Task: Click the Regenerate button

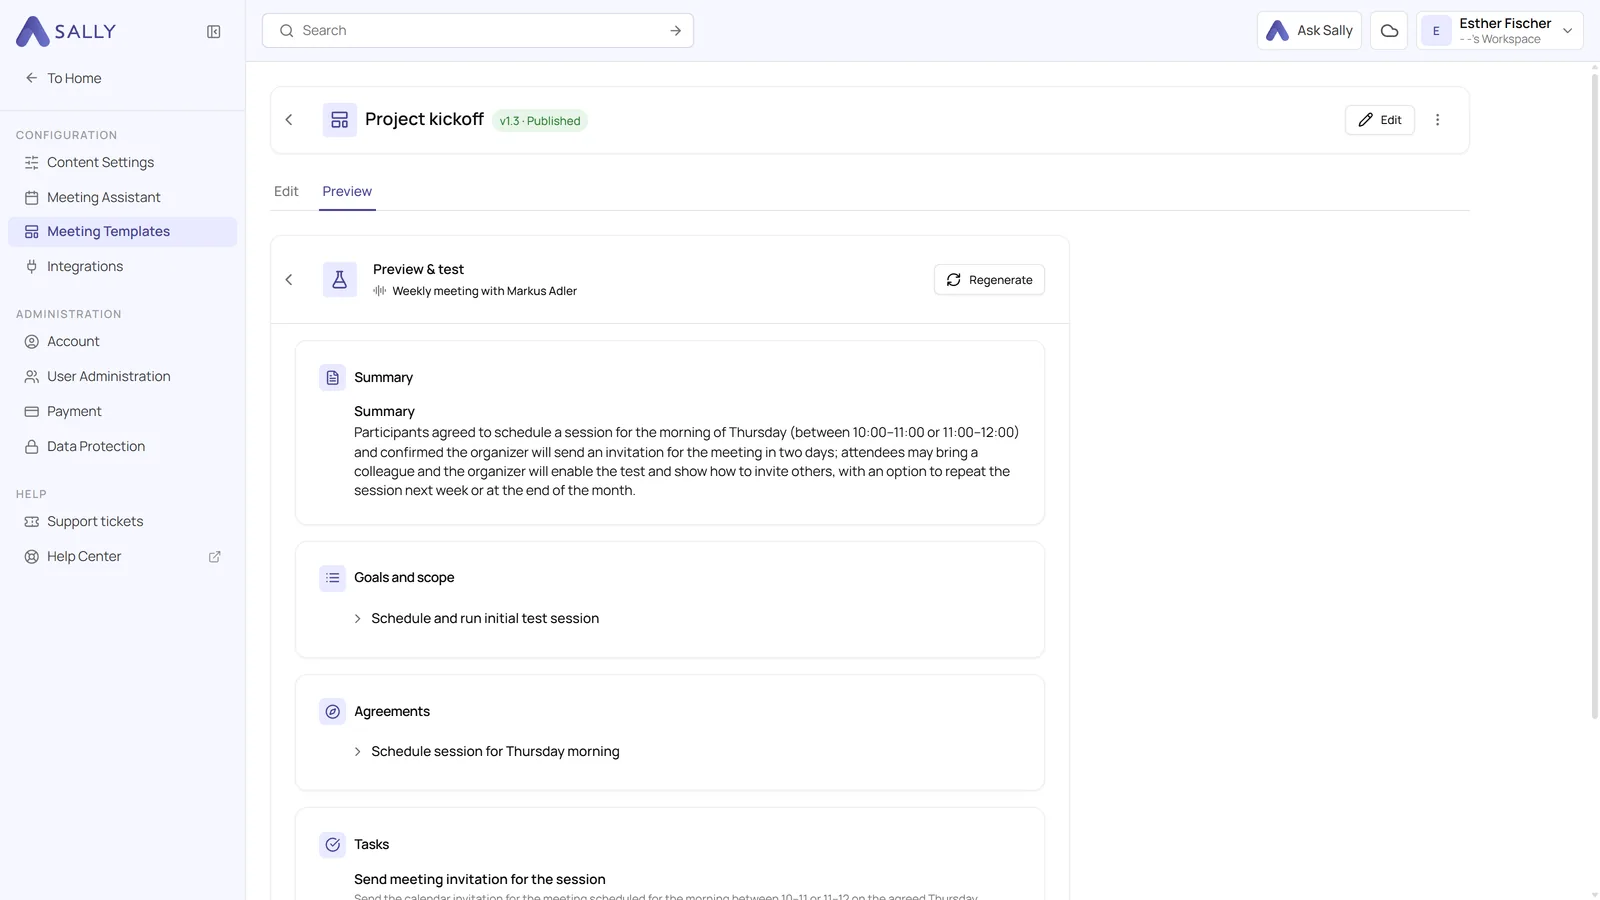Action: [x=989, y=280]
